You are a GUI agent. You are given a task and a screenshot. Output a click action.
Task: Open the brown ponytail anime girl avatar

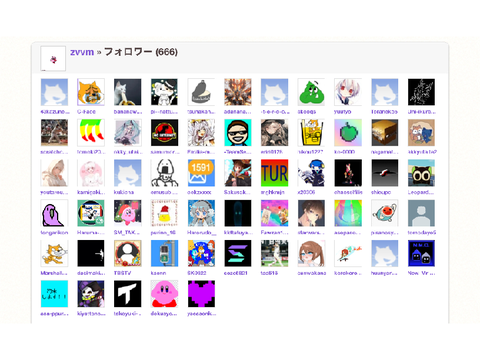[311, 254]
